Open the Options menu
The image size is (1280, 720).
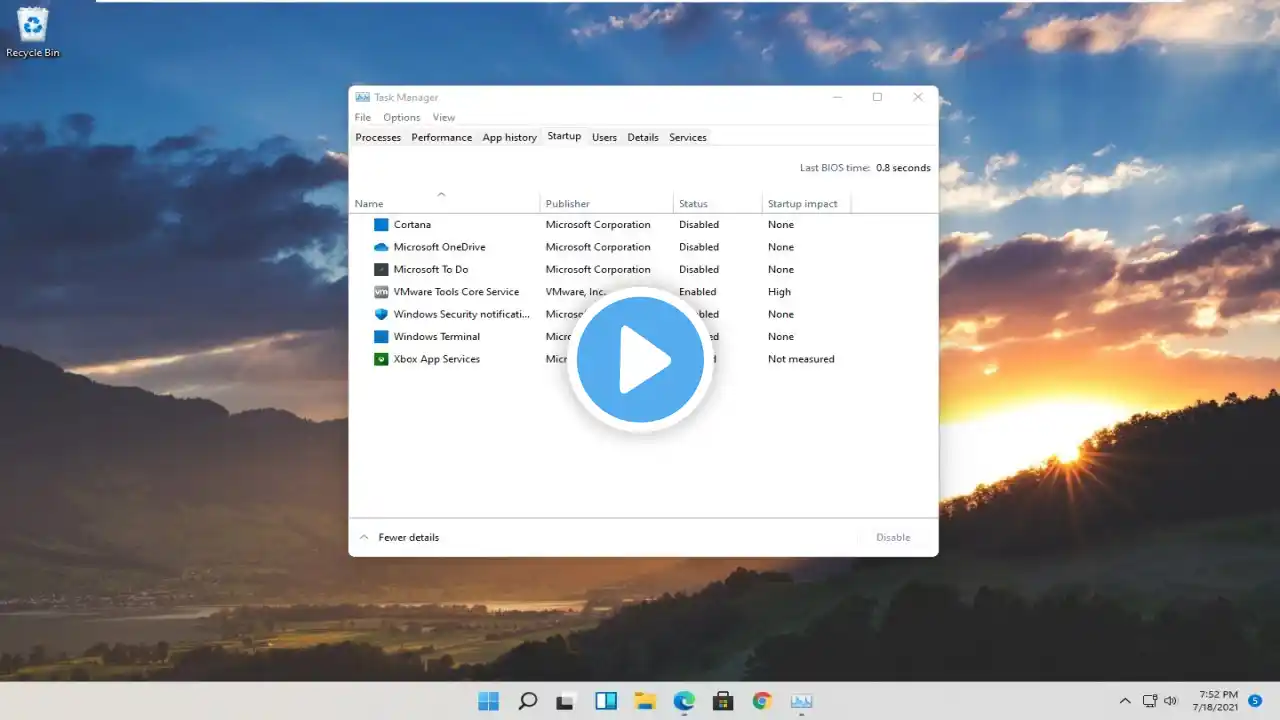(401, 117)
